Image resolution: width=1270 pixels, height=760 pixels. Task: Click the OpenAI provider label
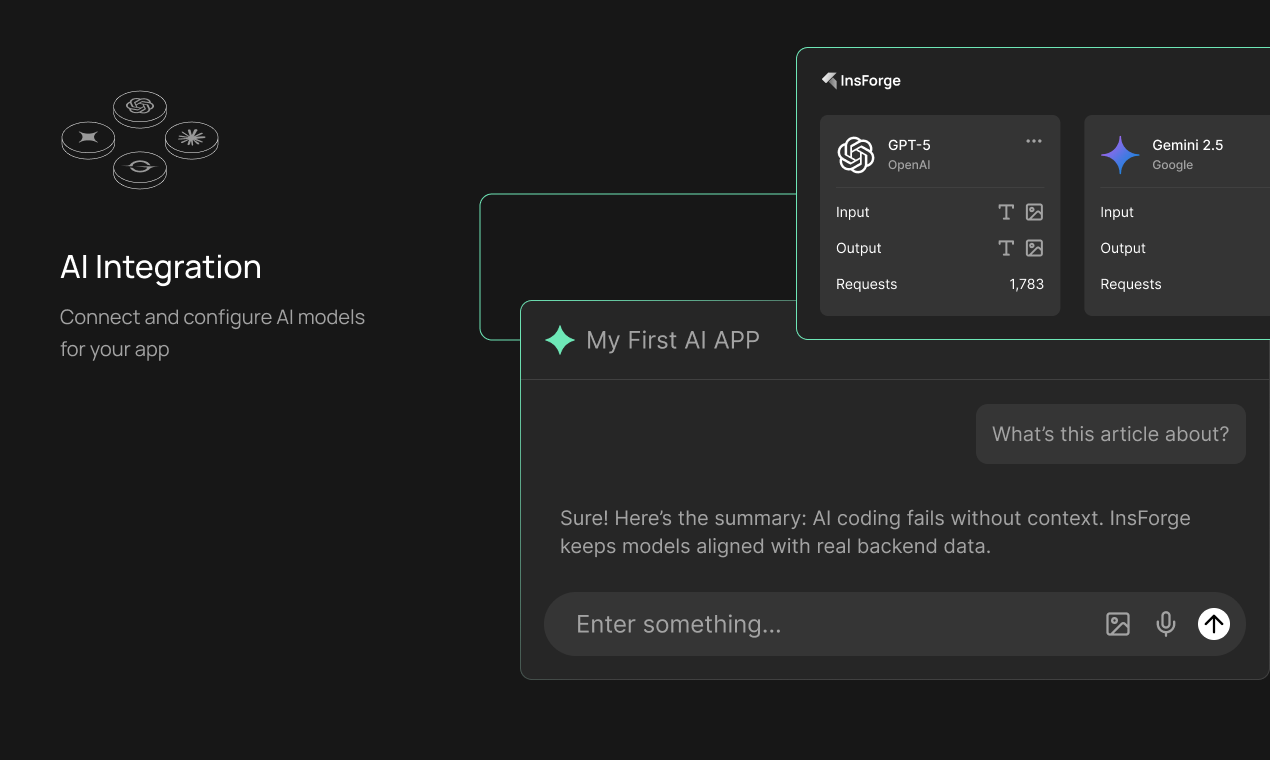point(909,165)
